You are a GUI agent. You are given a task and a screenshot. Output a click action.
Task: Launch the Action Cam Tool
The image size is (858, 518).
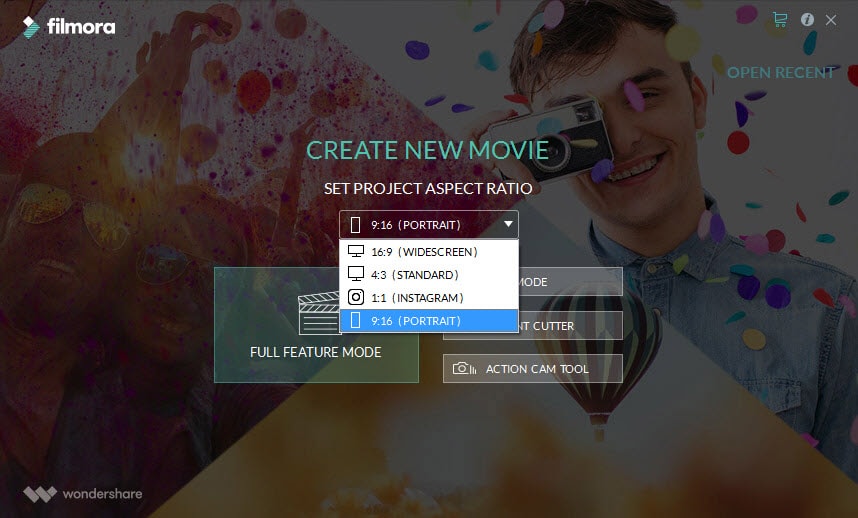(532, 369)
